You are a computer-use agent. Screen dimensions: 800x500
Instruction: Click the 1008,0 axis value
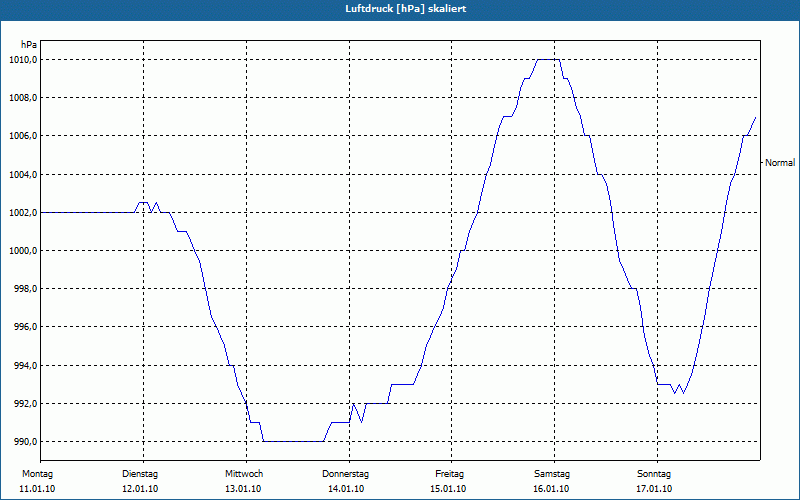(23, 97)
